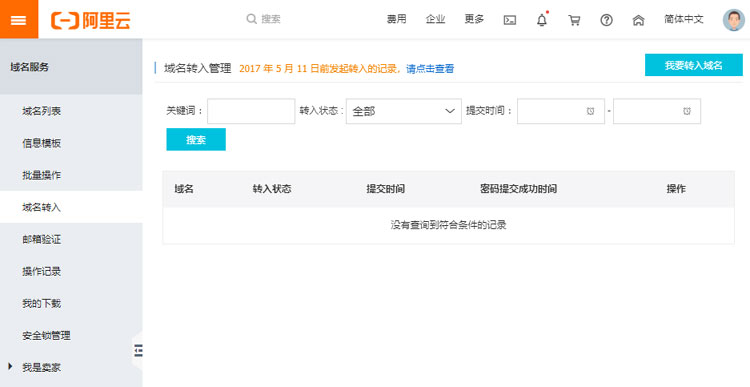Open the user avatar menu
The image size is (750, 387).
pos(734,20)
